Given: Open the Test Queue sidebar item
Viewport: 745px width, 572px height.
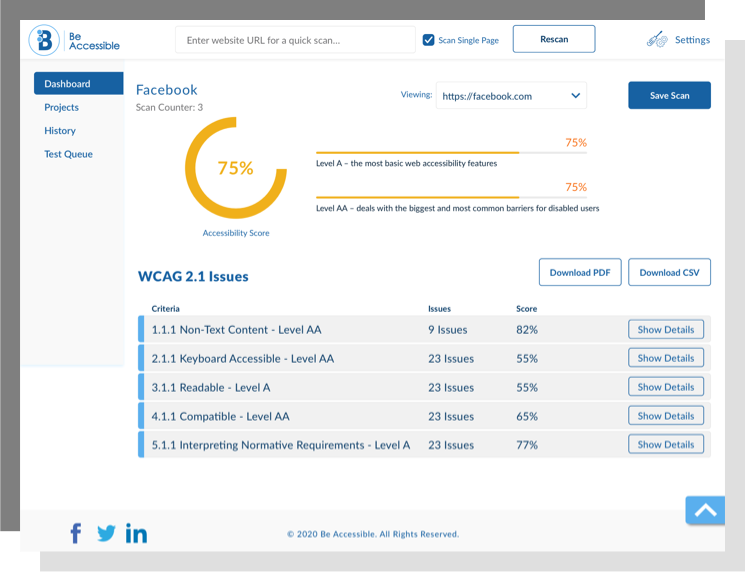Looking at the screenshot, I should (x=68, y=154).
